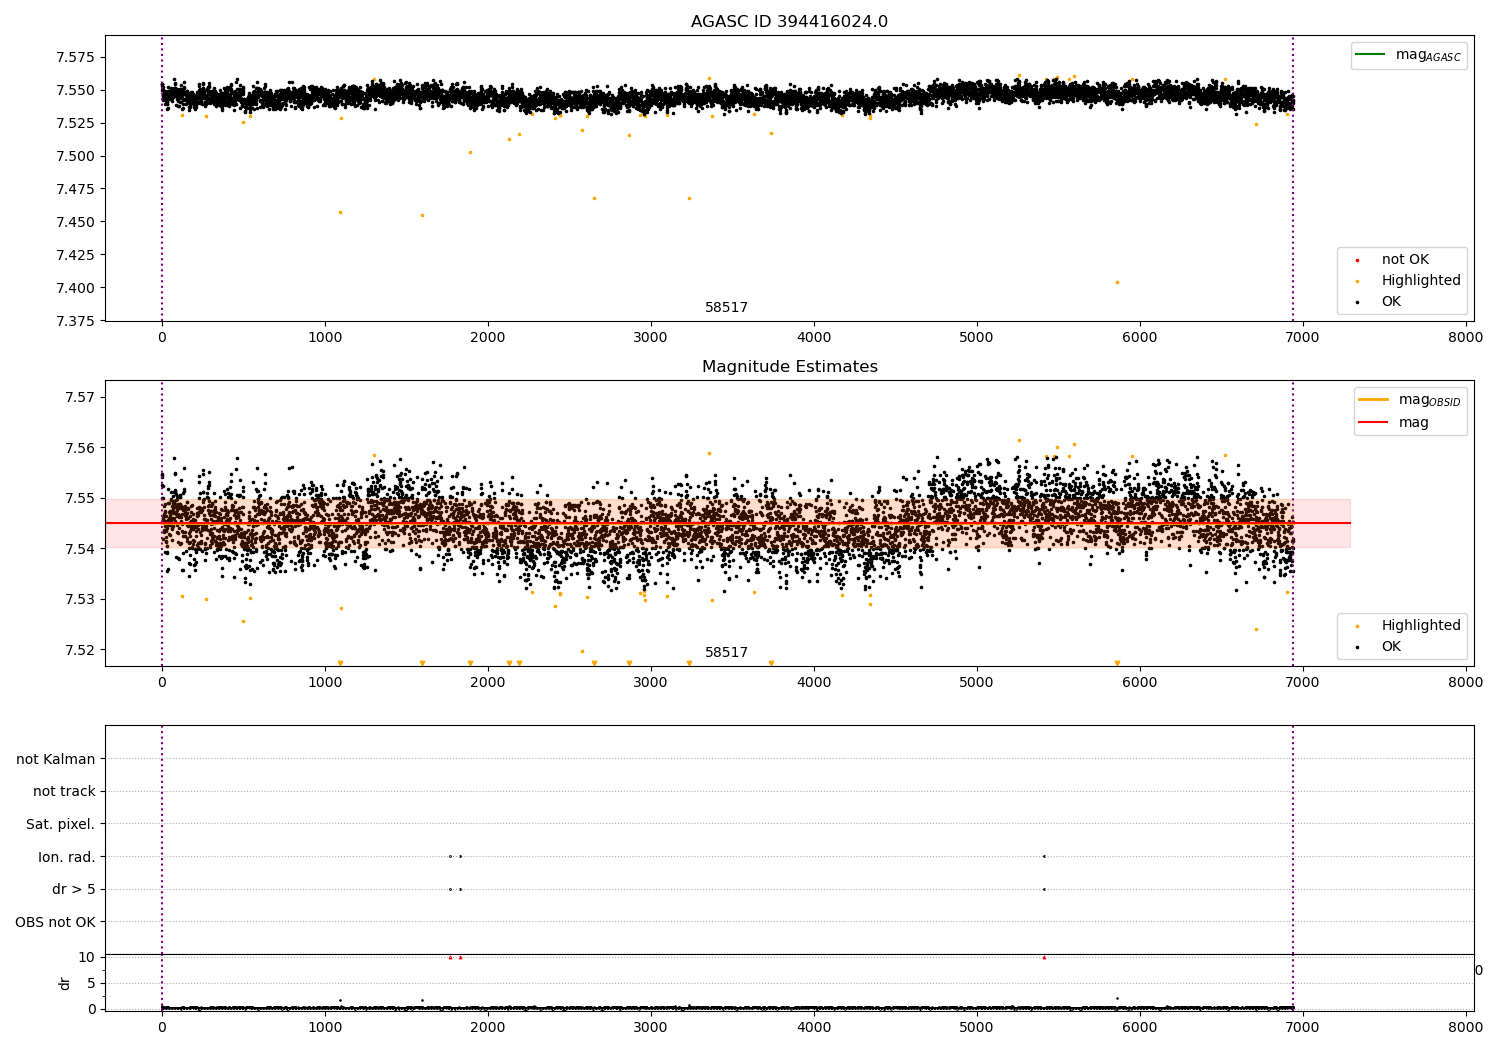The width and height of the screenshot is (1500, 1050).
Task: Click the 7.54 y-axis tick in middle plot
Action: pos(80,549)
